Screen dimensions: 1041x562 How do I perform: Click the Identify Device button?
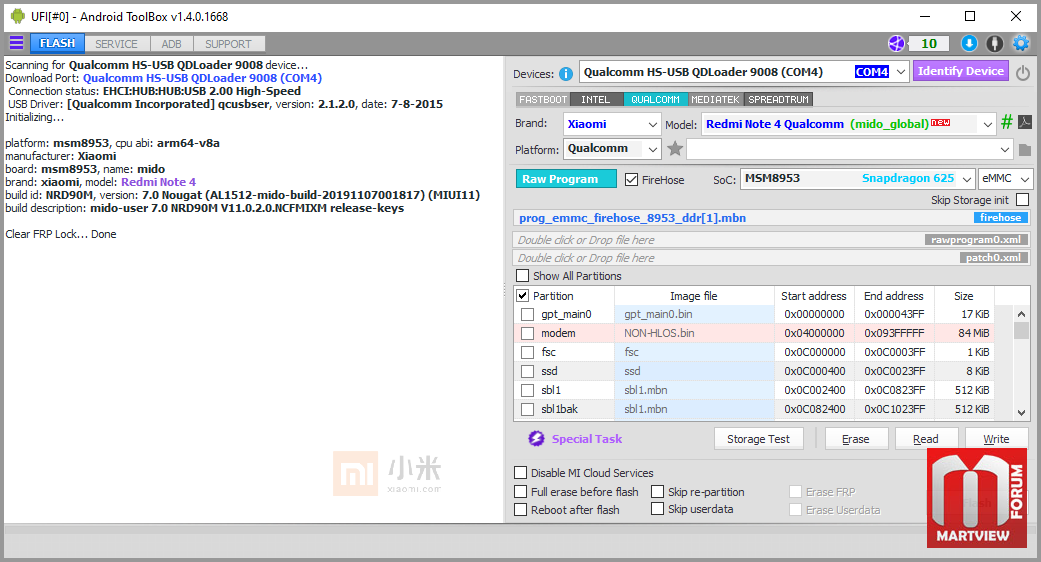(x=960, y=71)
